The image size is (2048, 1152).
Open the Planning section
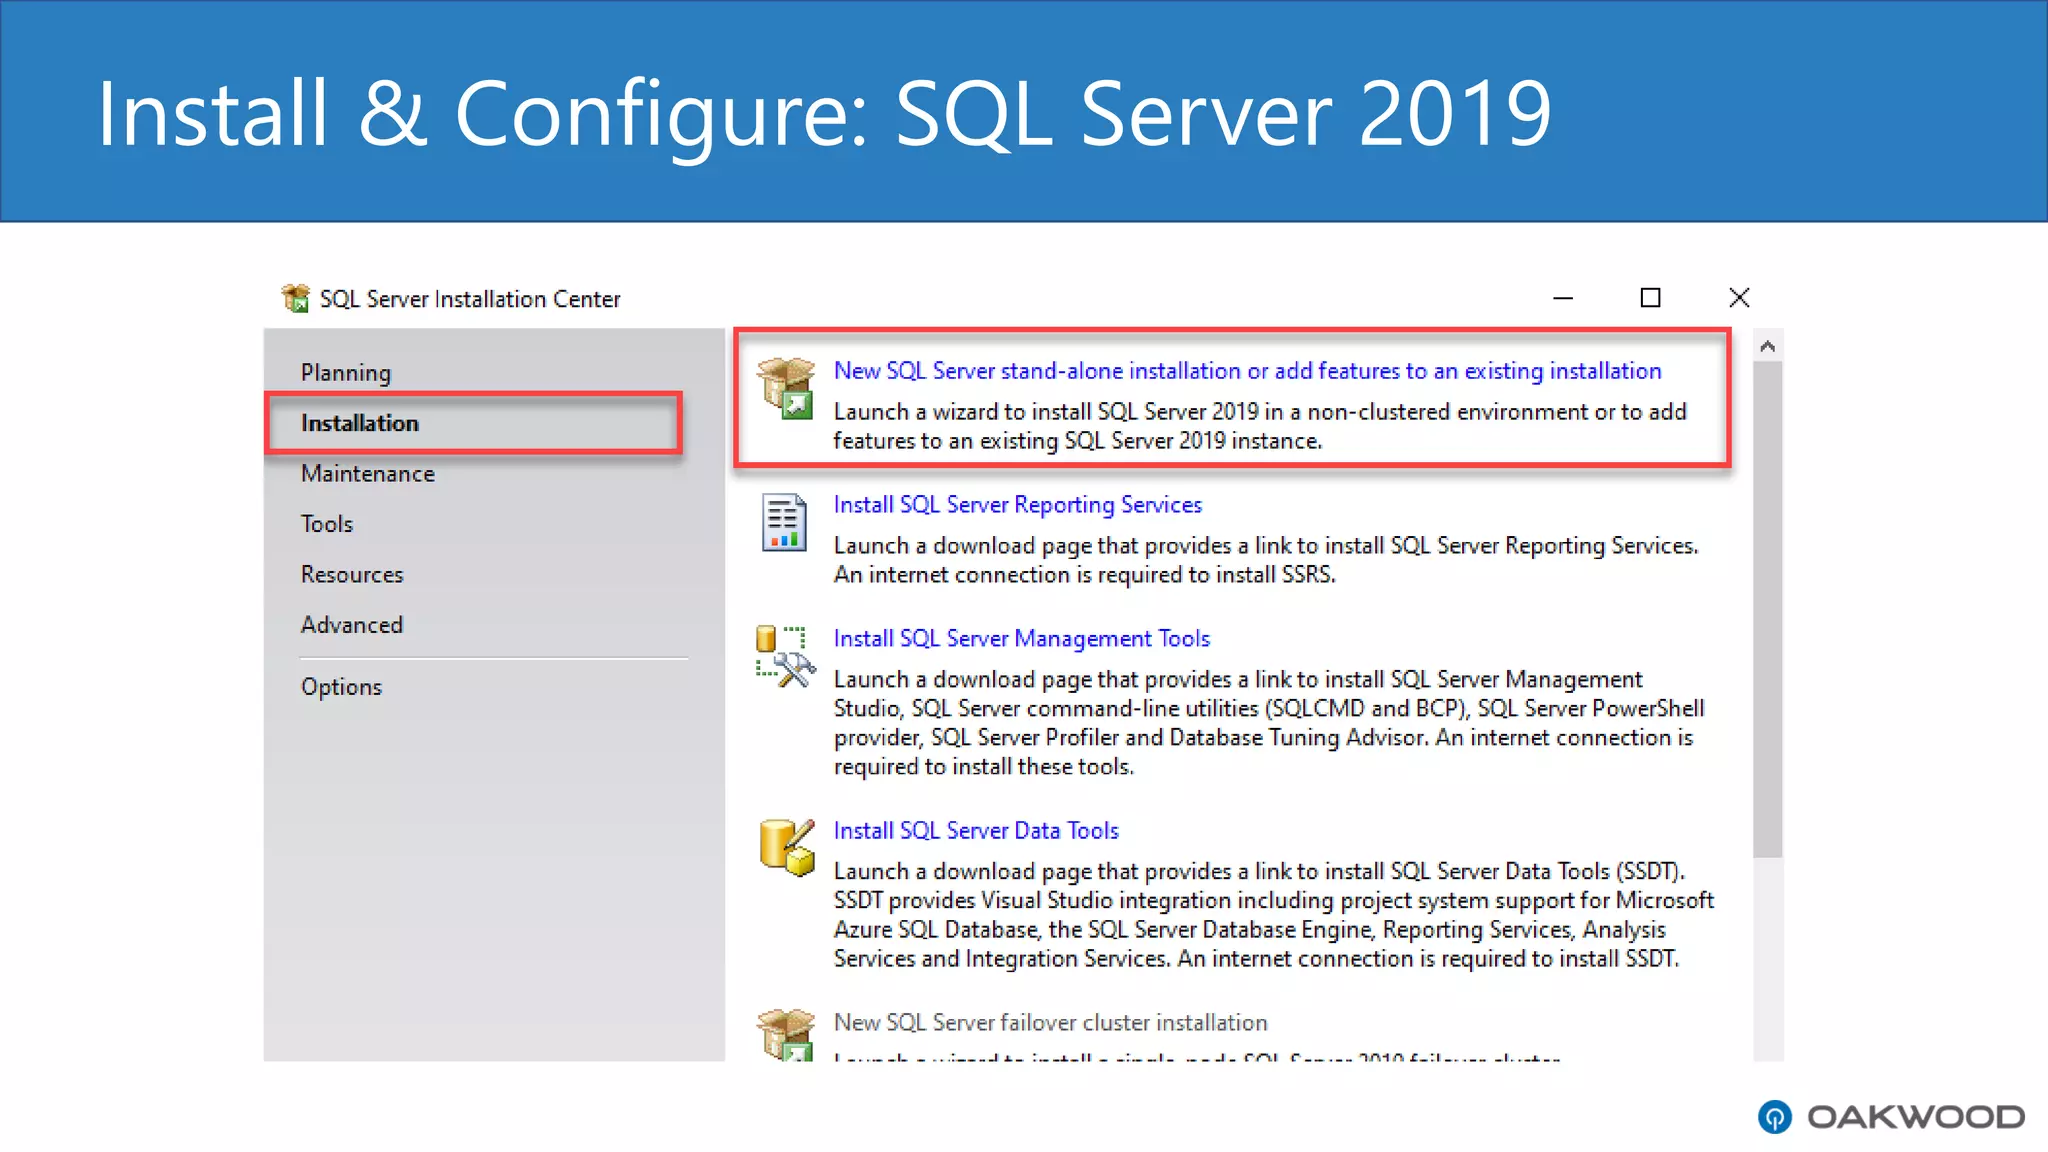pyautogui.click(x=346, y=373)
